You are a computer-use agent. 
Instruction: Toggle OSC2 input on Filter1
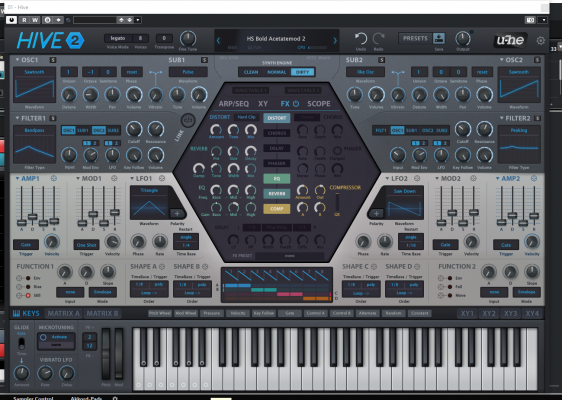(98, 130)
